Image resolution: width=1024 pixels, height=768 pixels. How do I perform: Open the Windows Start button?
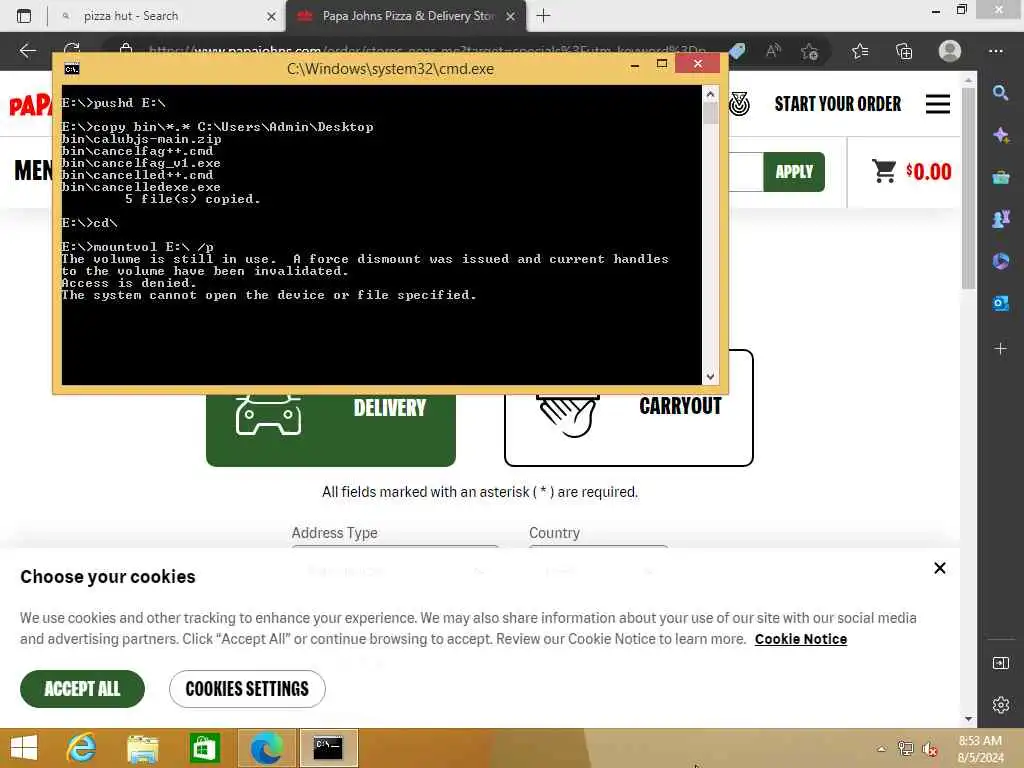tap(24, 748)
